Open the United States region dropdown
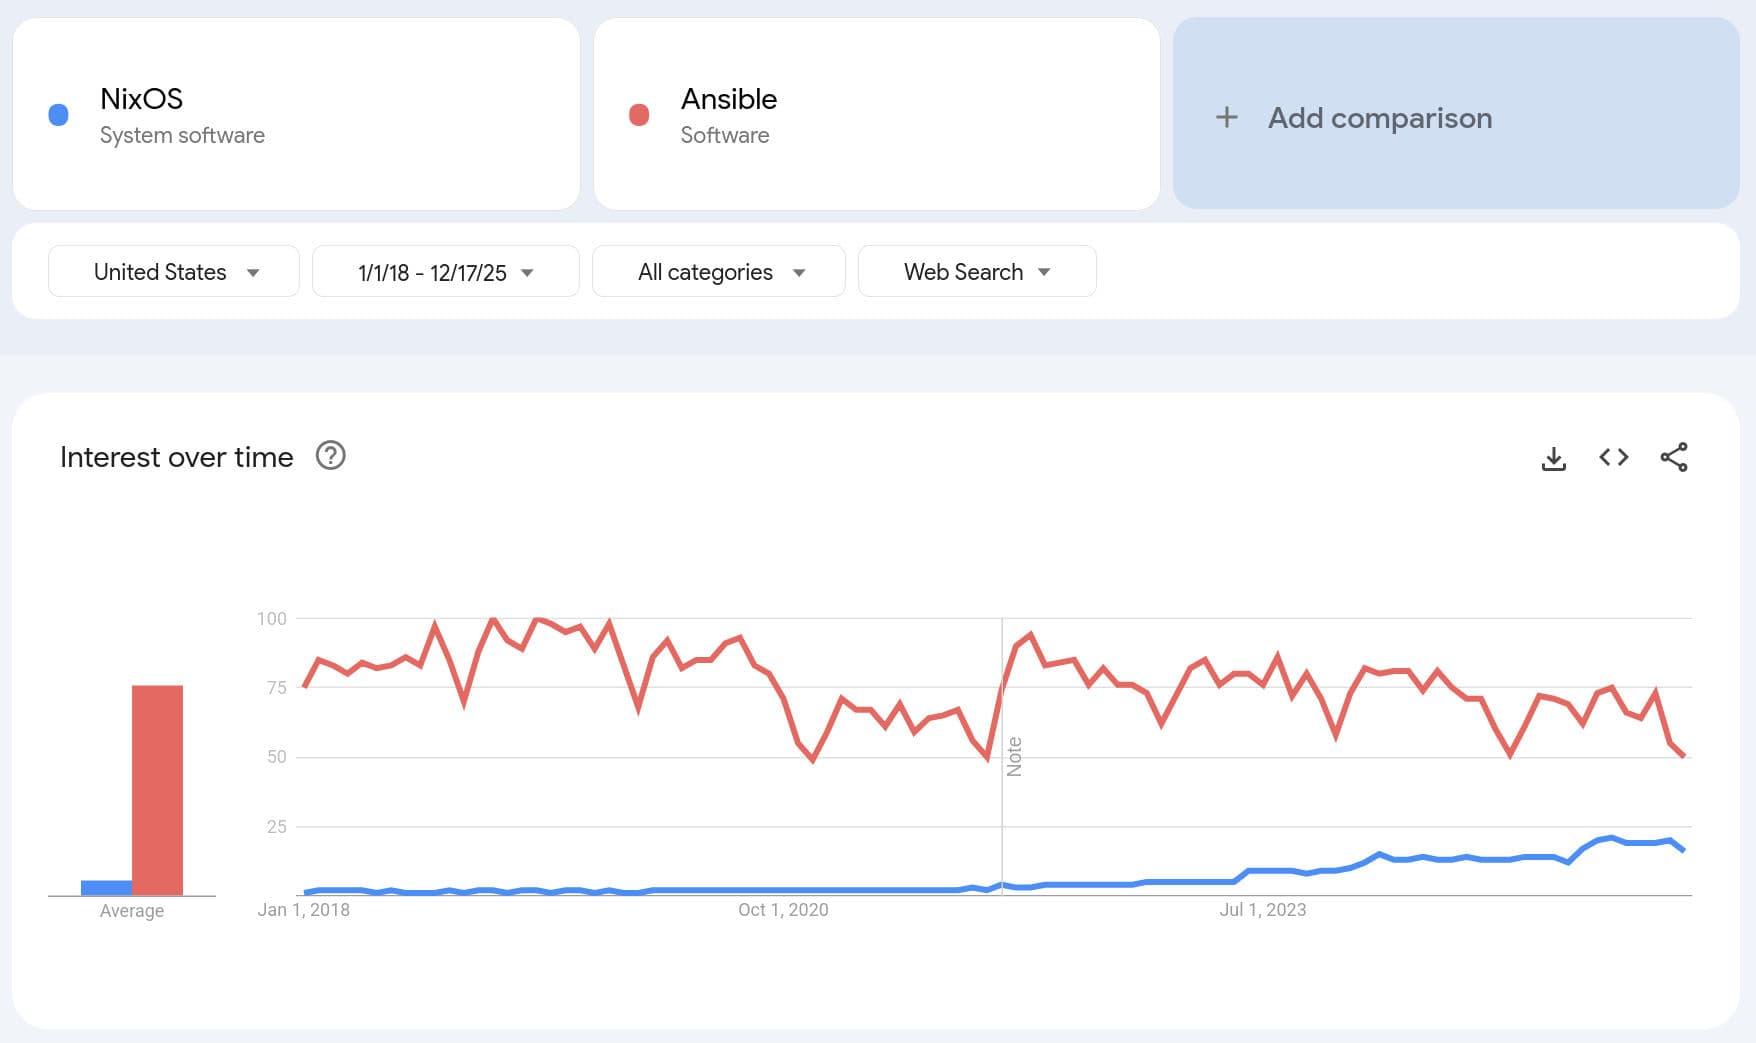The image size is (1756, 1043). [174, 272]
